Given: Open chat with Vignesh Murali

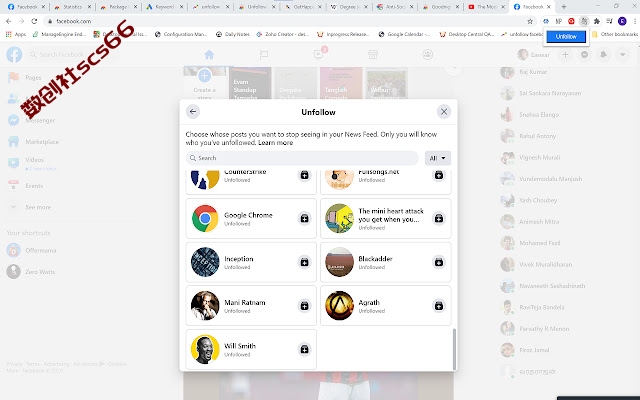Looking at the screenshot, I should click(x=539, y=157).
